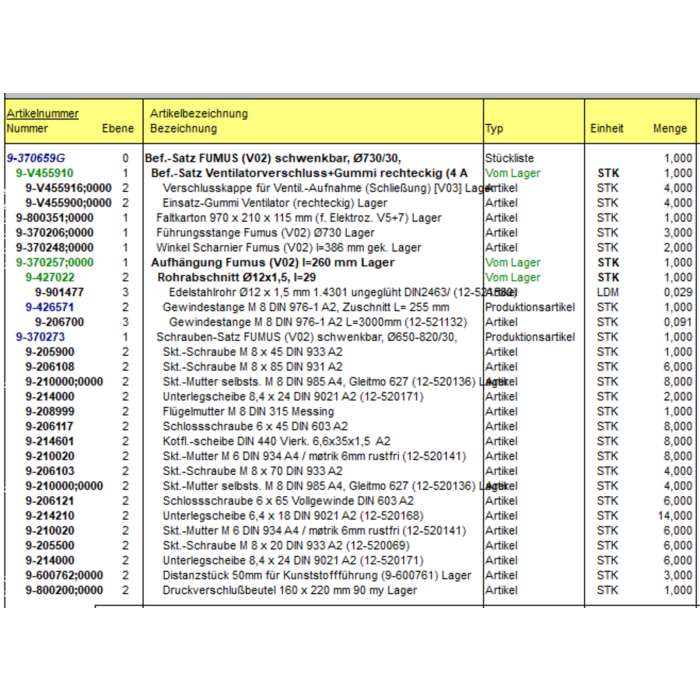Click the Ebene column header

click(x=118, y=129)
